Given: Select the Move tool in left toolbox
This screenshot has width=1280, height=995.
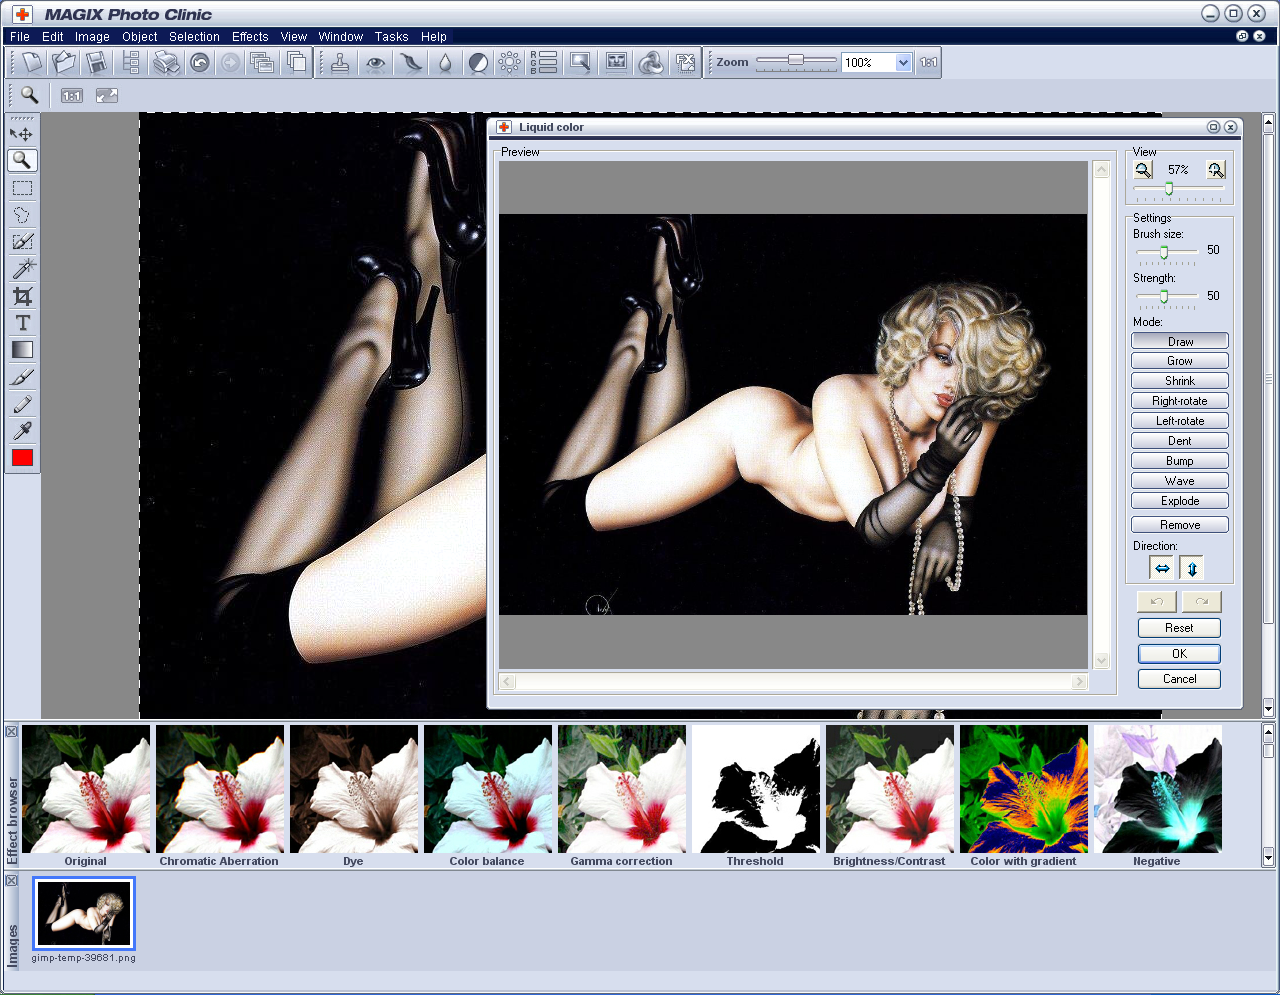Looking at the screenshot, I should tap(22, 133).
